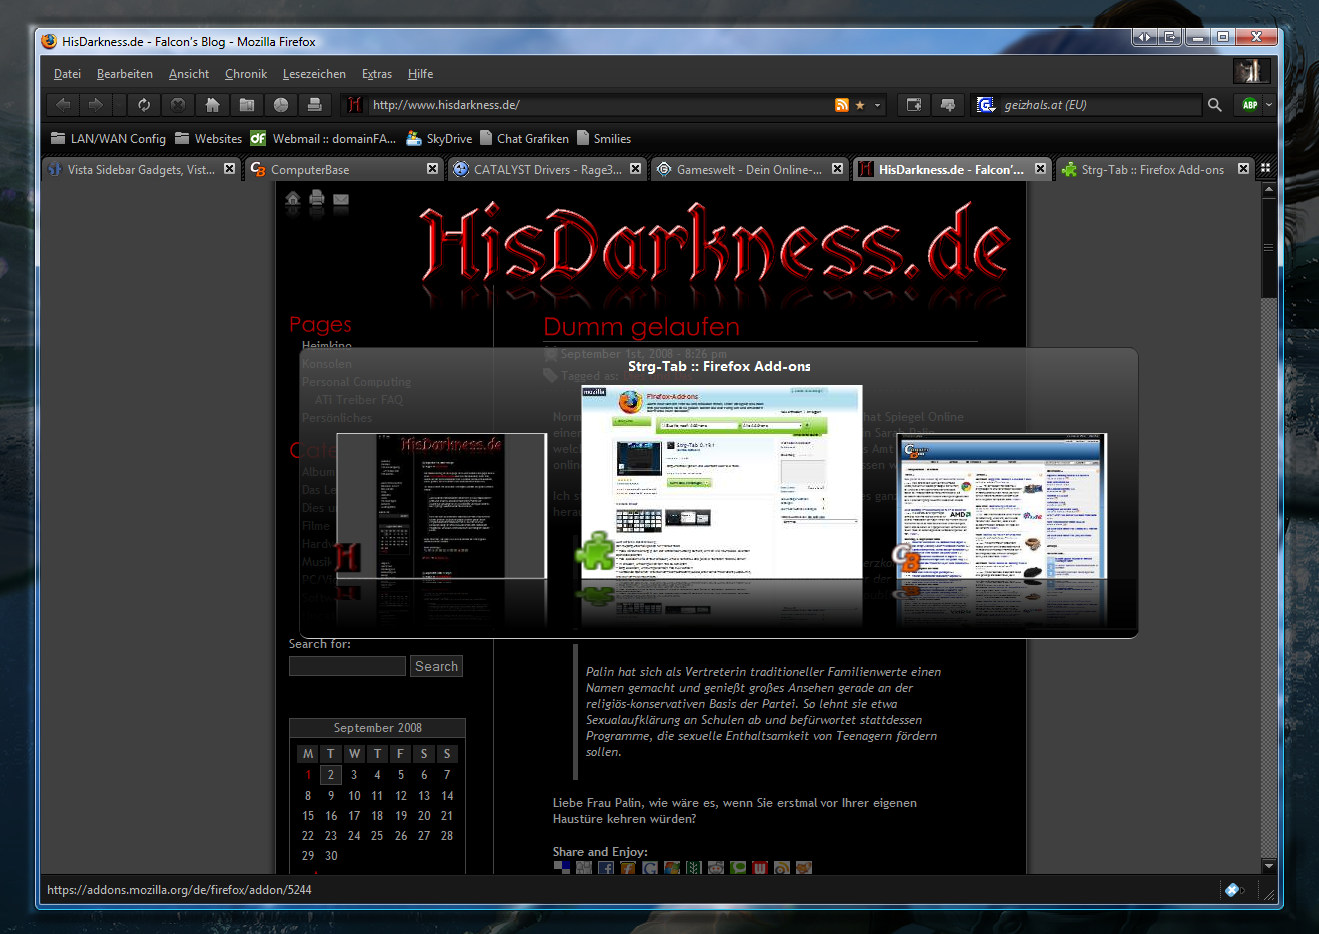Close the Gameswelt tab
The image size is (1319, 934).
click(837, 169)
